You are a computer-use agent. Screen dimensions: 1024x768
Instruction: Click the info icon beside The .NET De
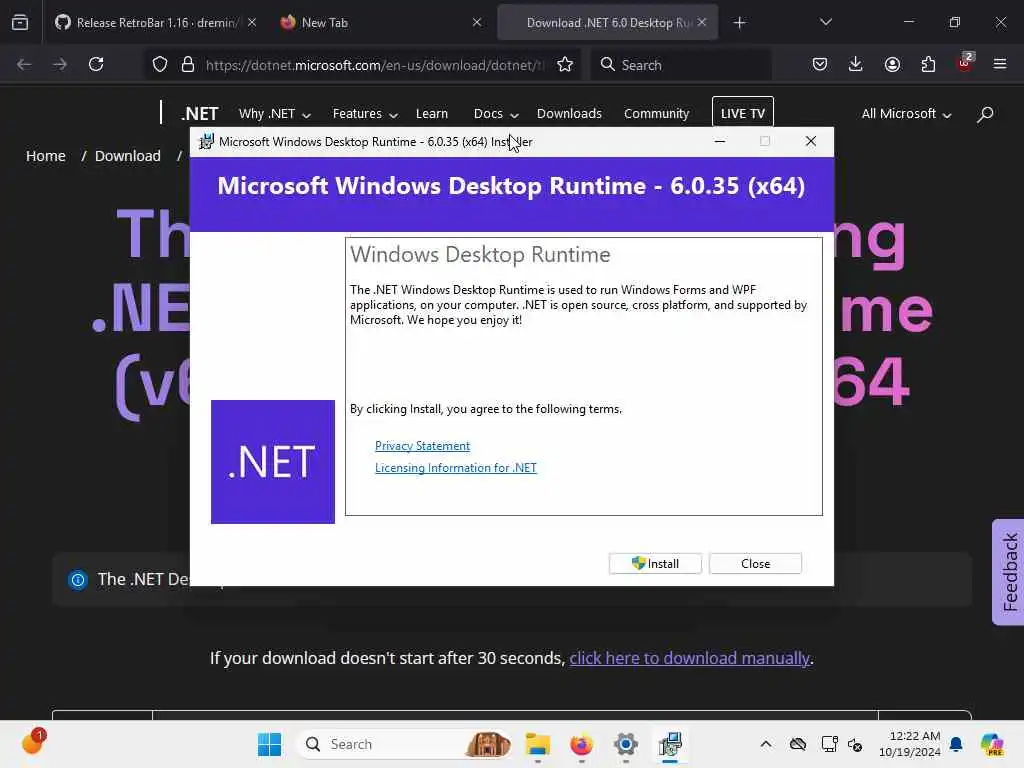(x=78, y=579)
